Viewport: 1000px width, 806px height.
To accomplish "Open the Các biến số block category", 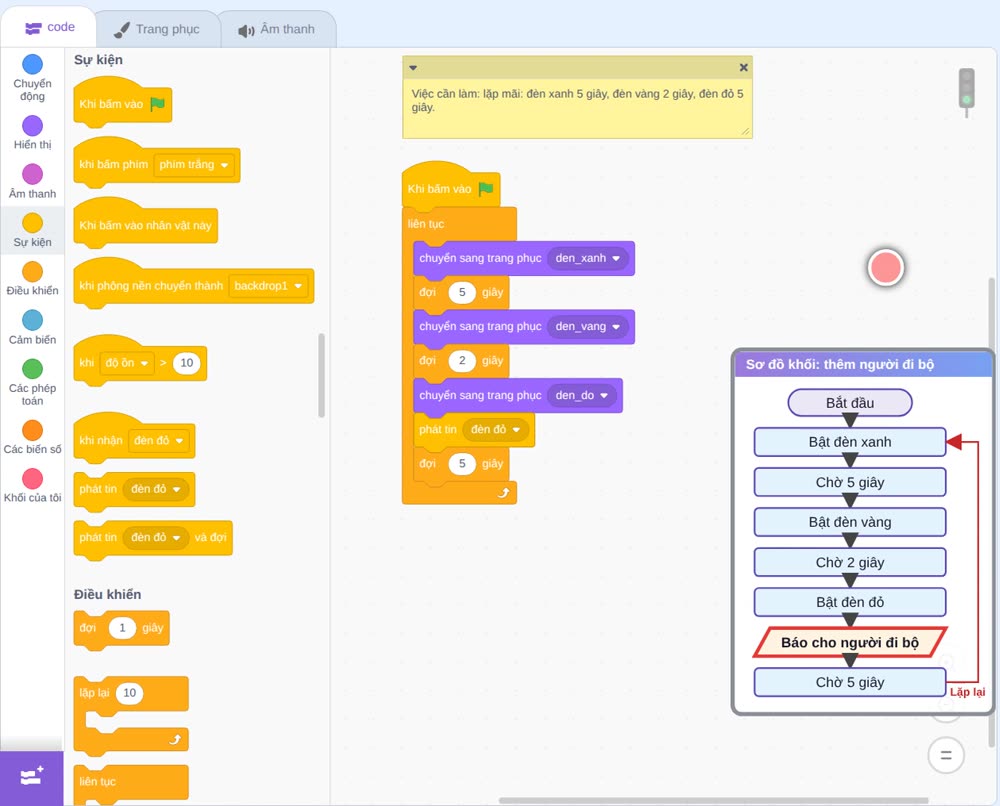I will click(x=33, y=437).
